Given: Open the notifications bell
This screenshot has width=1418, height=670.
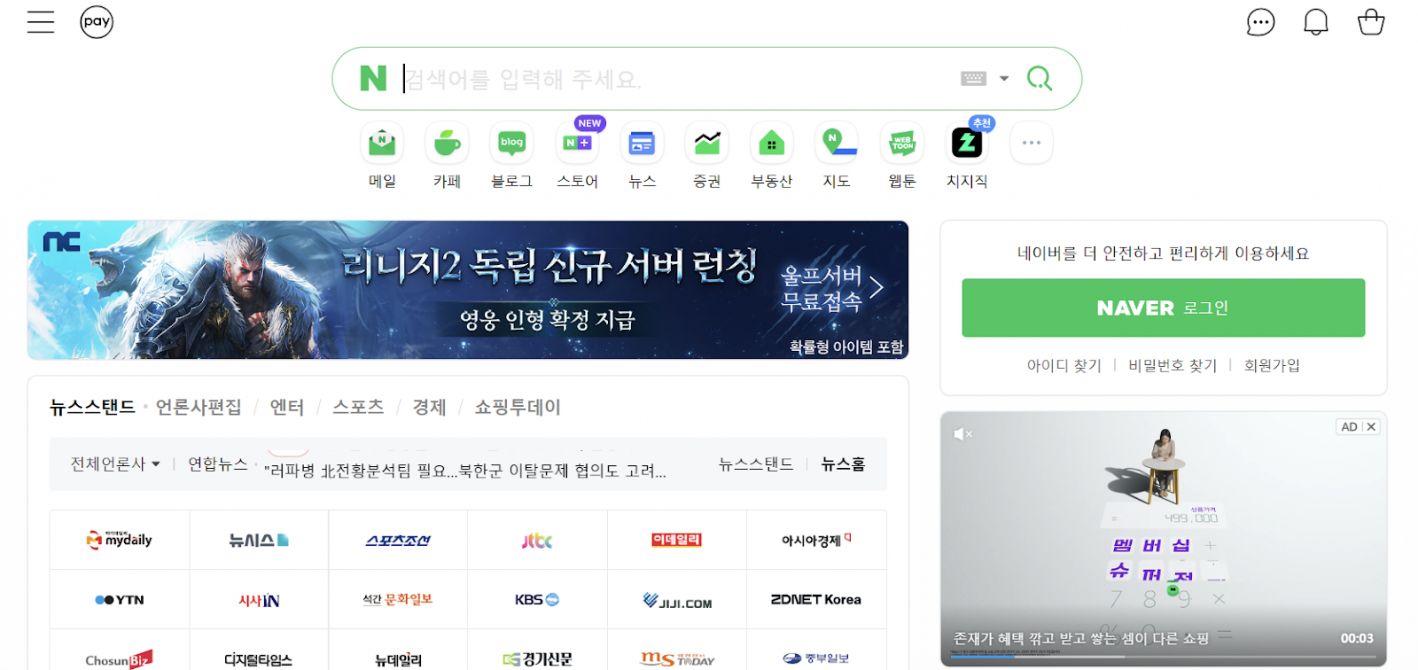Looking at the screenshot, I should pos(1316,22).
